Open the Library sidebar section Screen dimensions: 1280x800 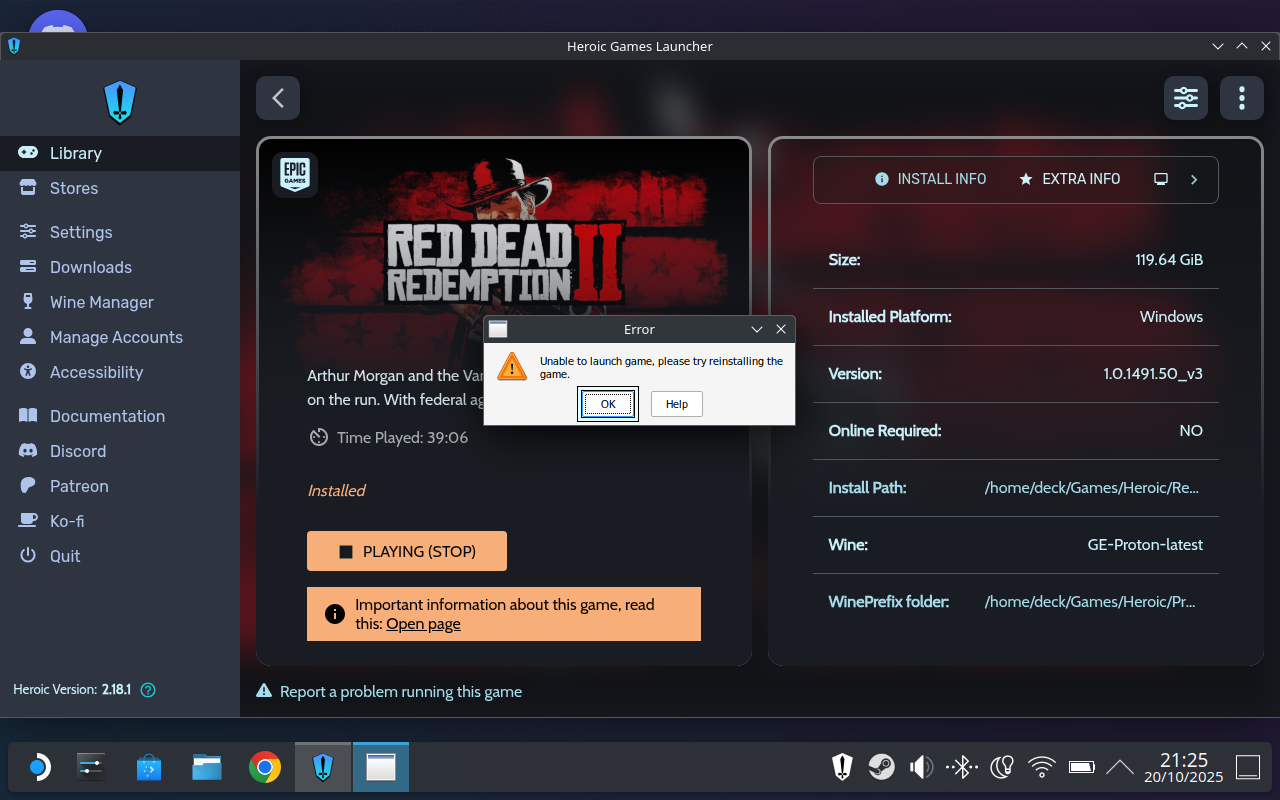point(120,153)
